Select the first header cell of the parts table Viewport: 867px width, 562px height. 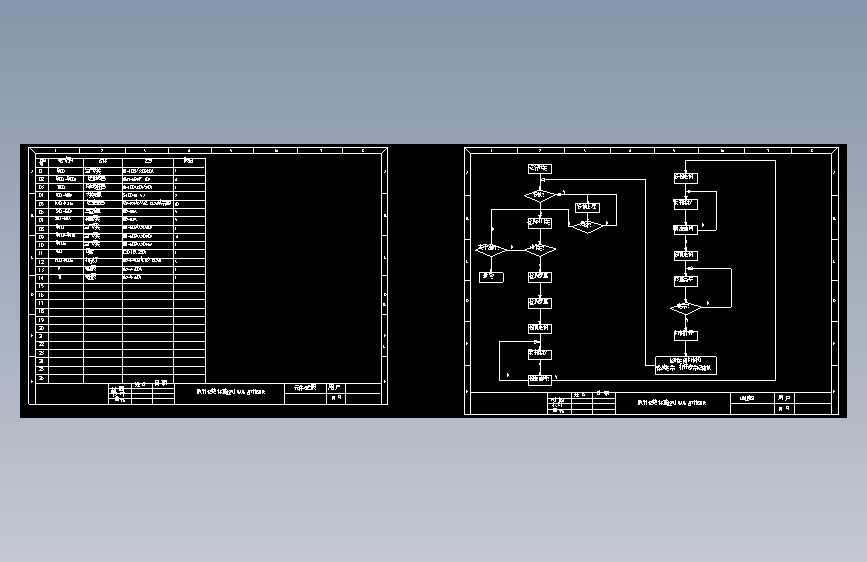41,162
